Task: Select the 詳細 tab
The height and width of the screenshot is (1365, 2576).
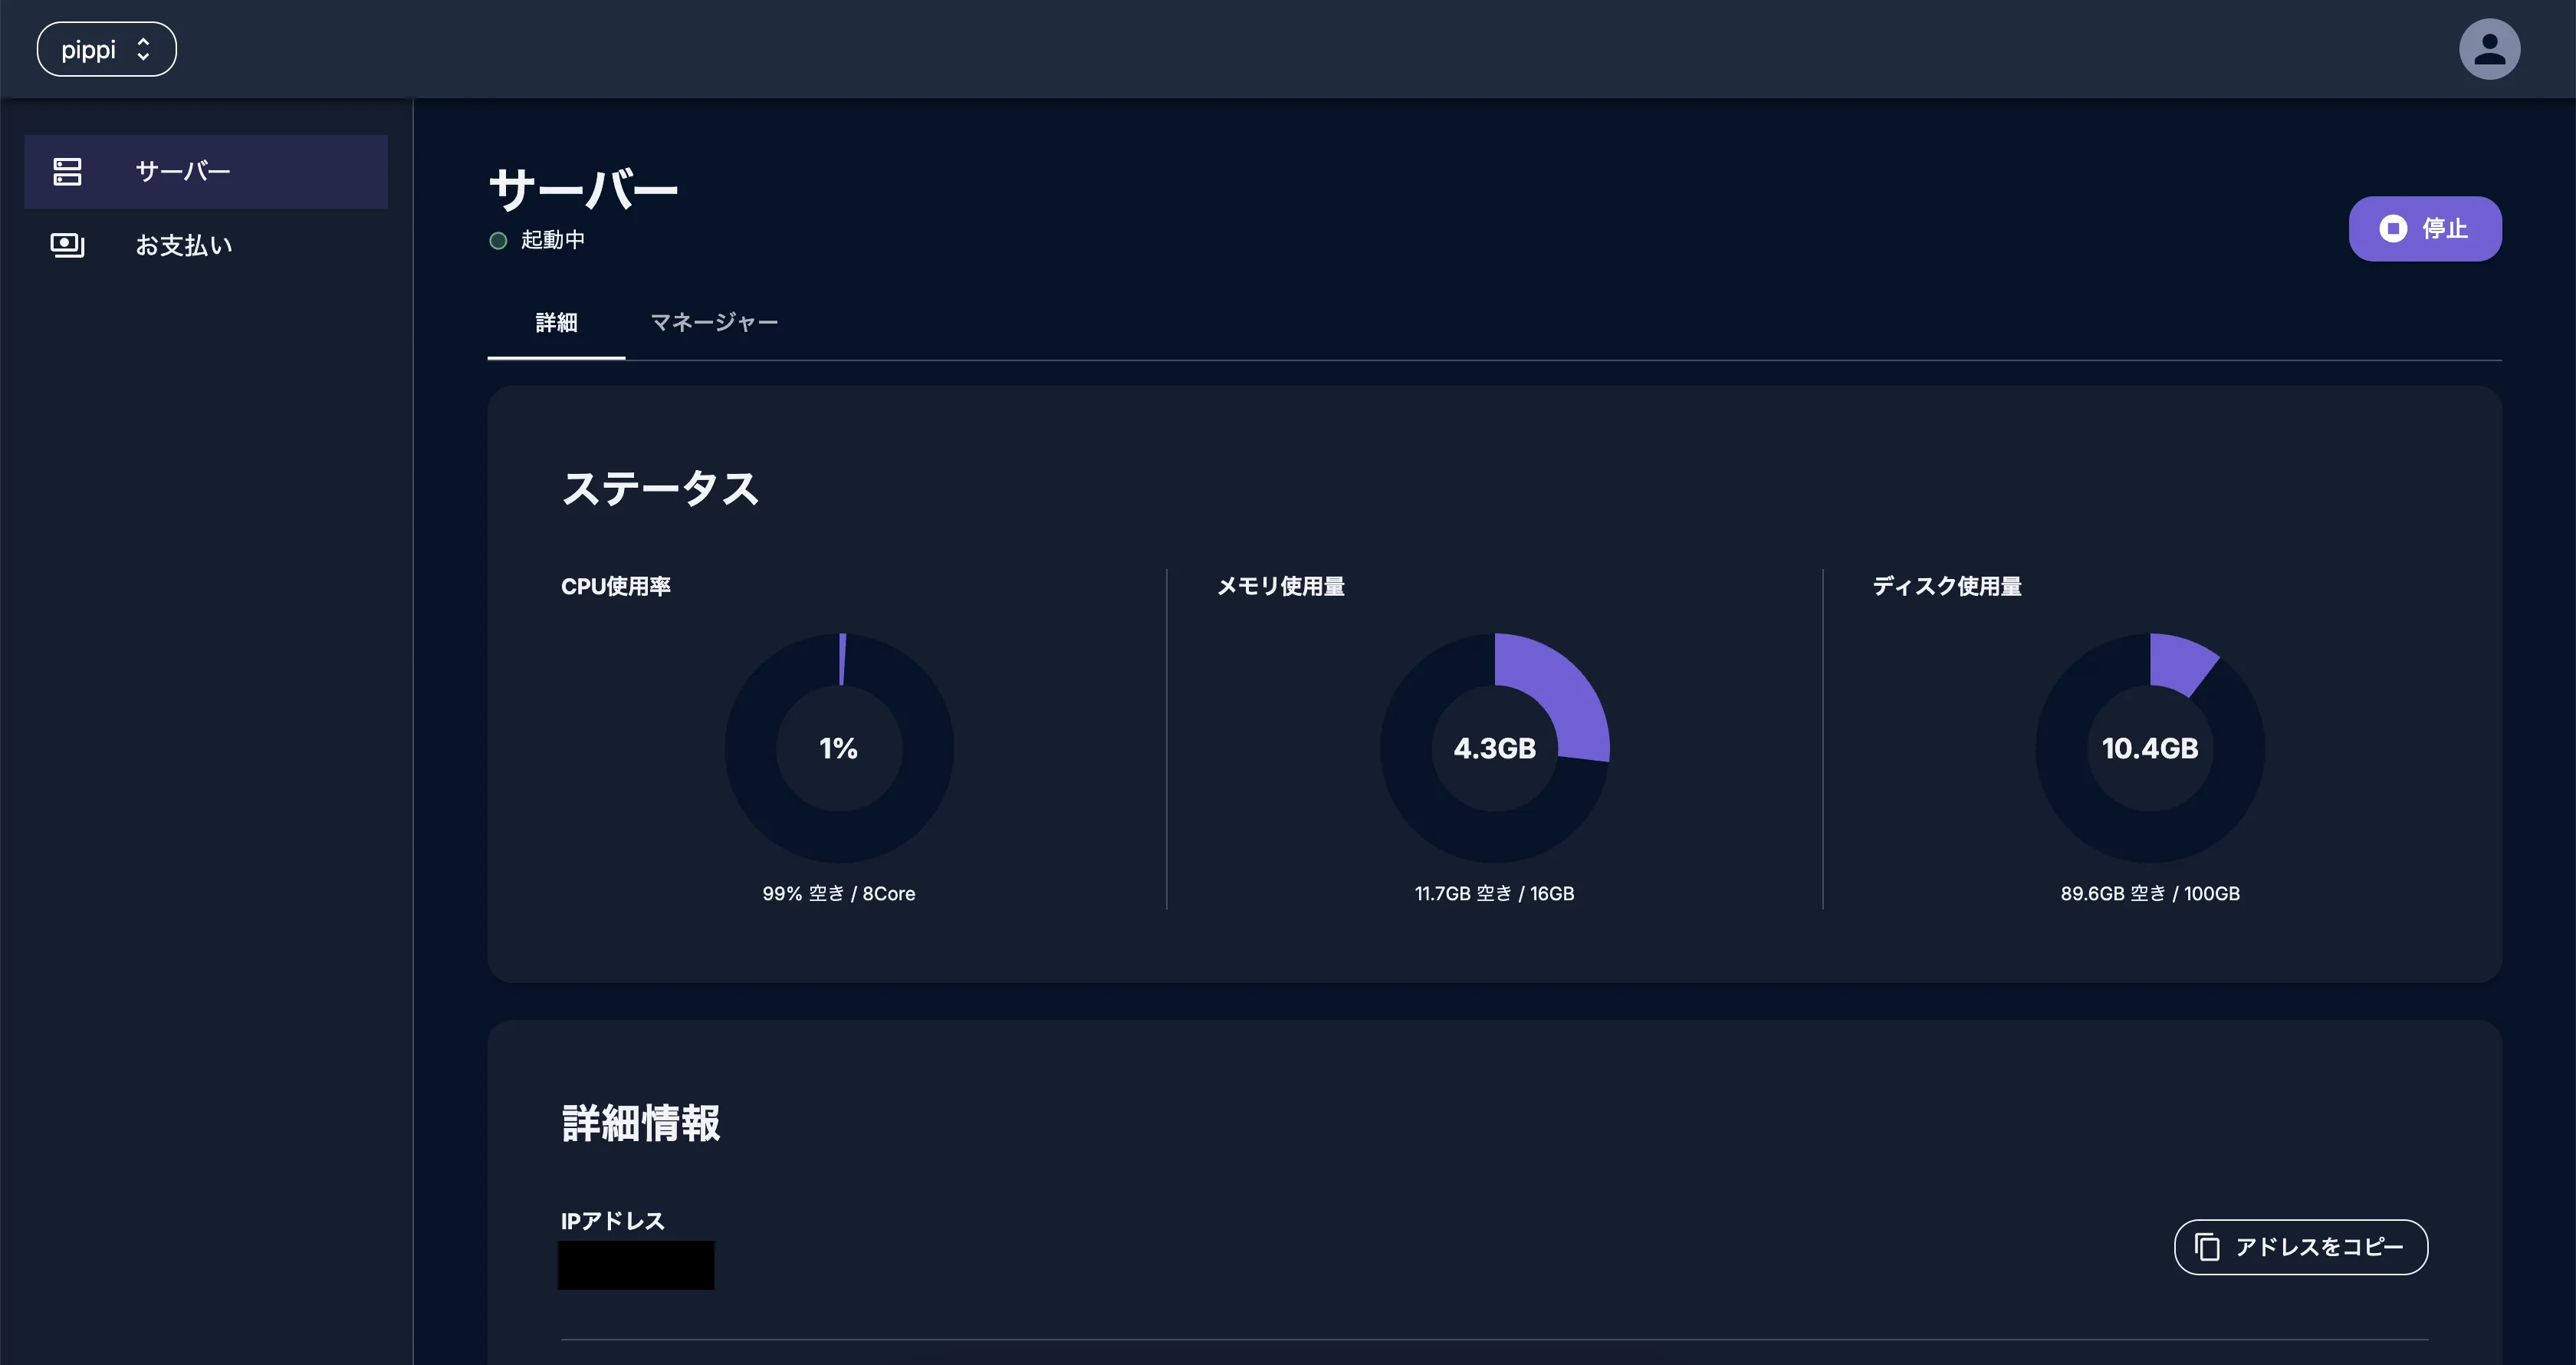Action: 556,322
